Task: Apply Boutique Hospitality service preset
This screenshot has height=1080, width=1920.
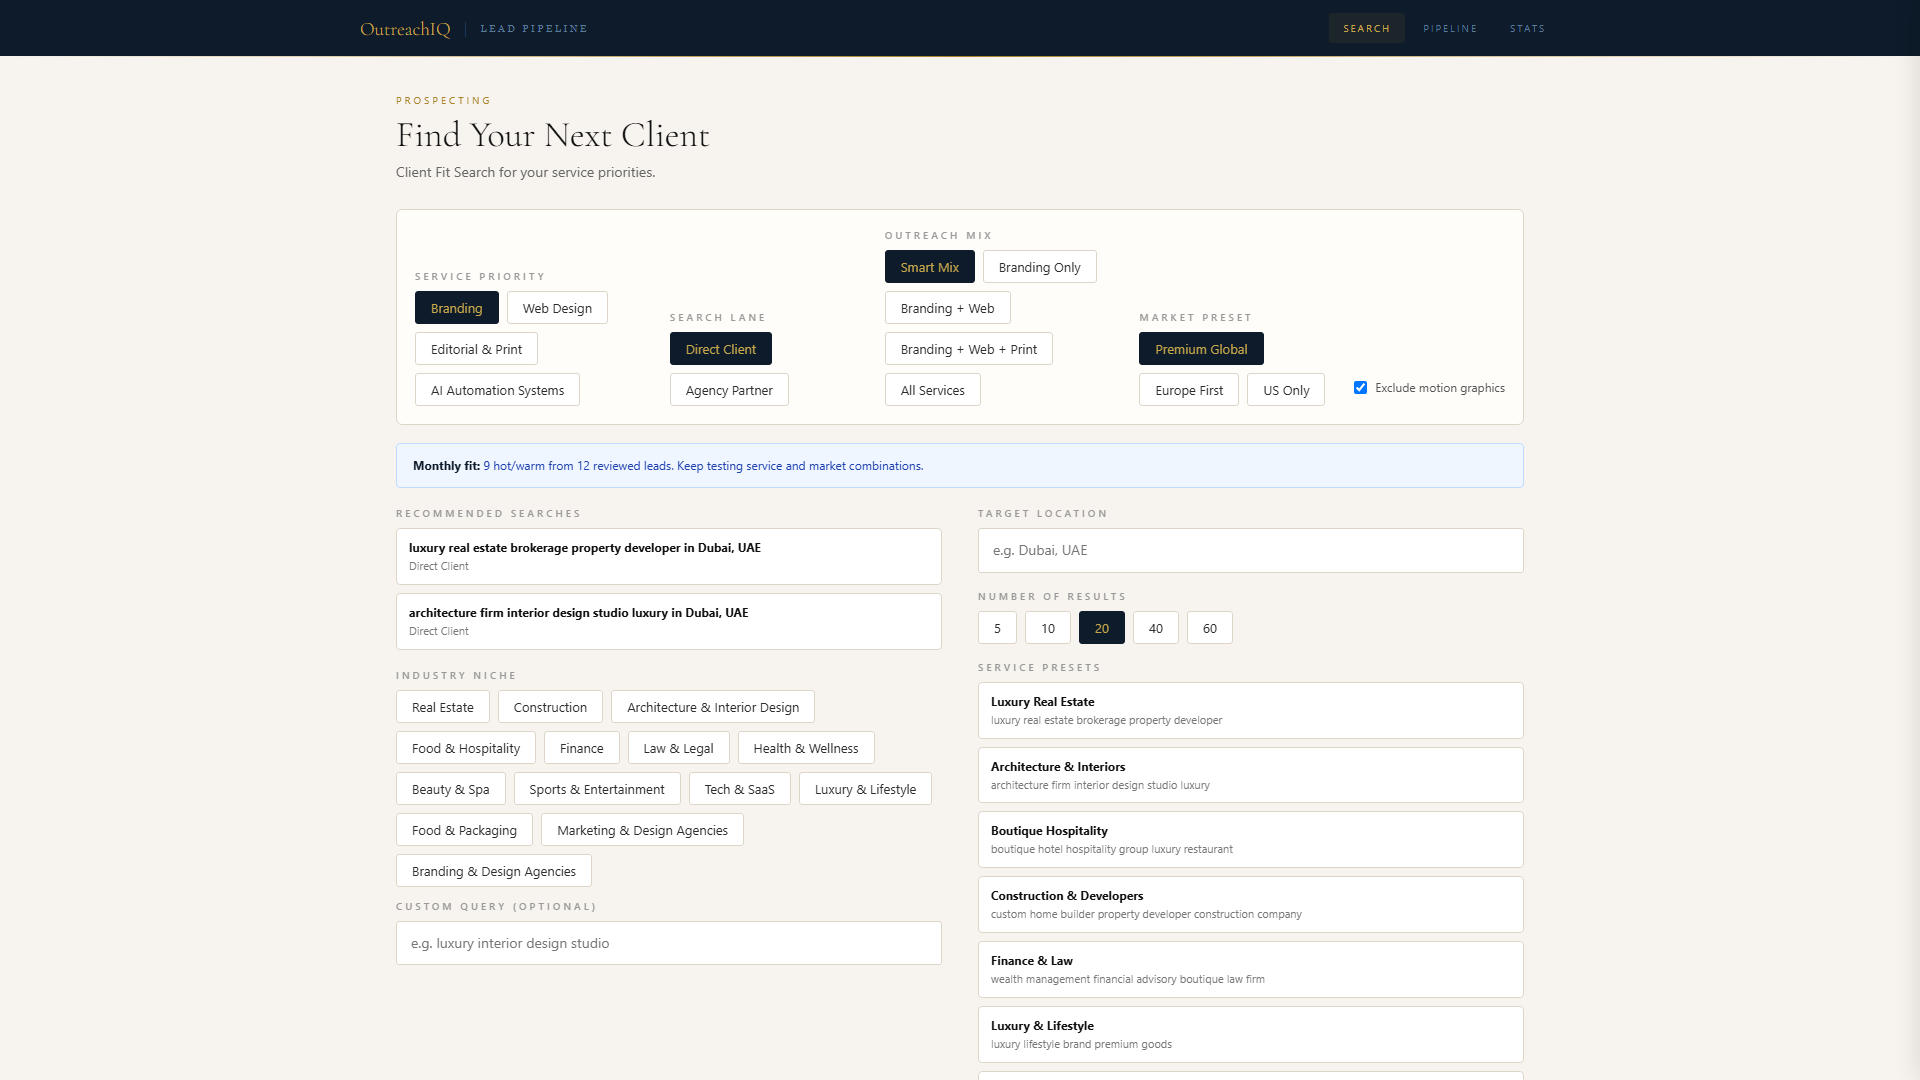Action: click(1250, 839)
